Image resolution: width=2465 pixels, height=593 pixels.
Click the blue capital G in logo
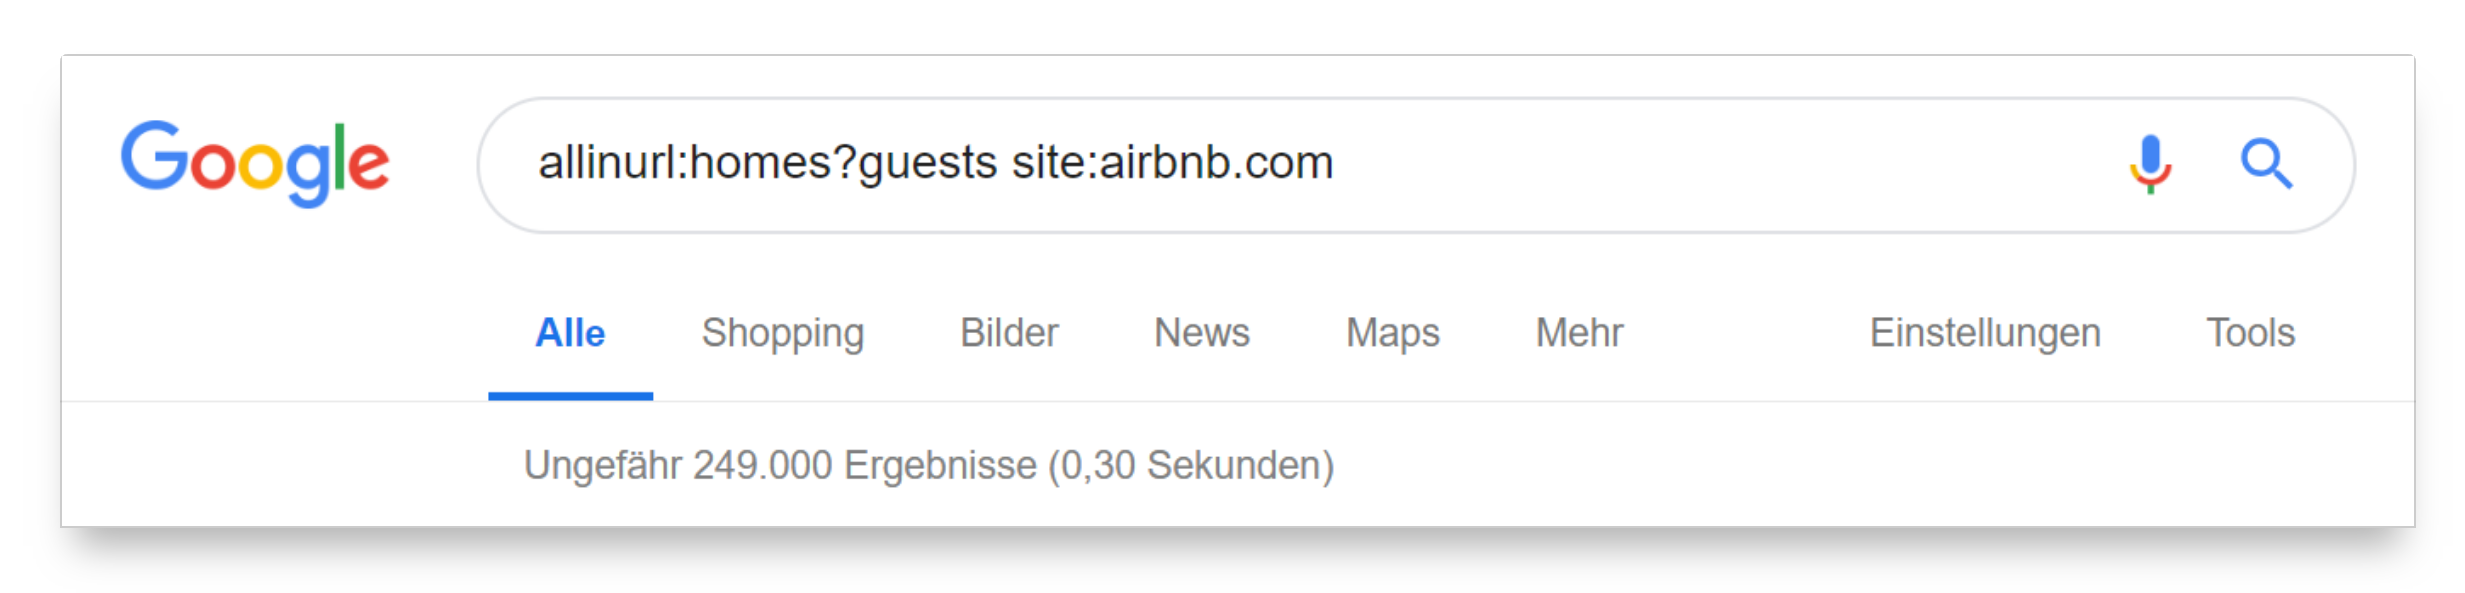coord(153,156)
